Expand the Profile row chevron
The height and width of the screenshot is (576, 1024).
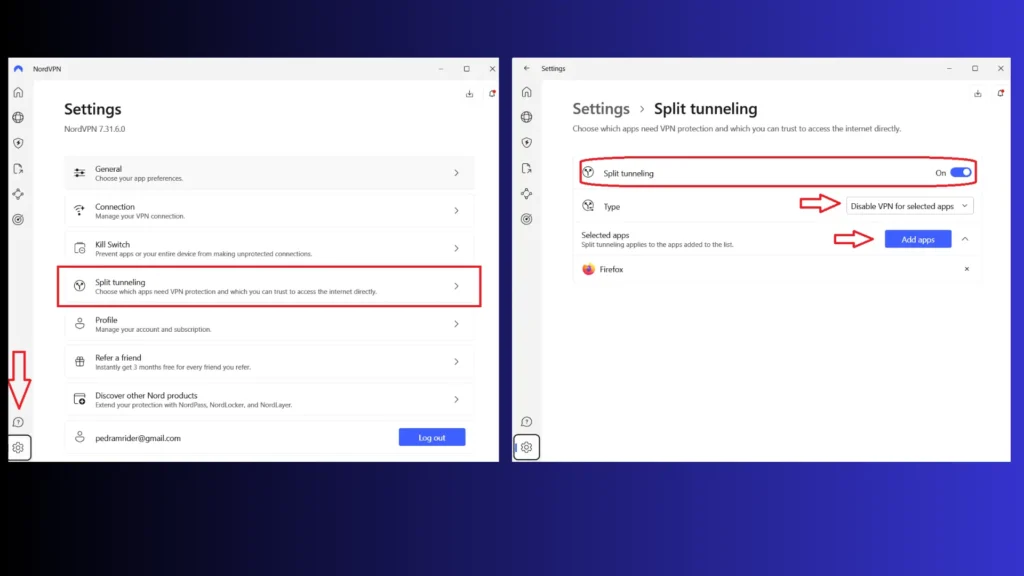[x=456, y=324]
